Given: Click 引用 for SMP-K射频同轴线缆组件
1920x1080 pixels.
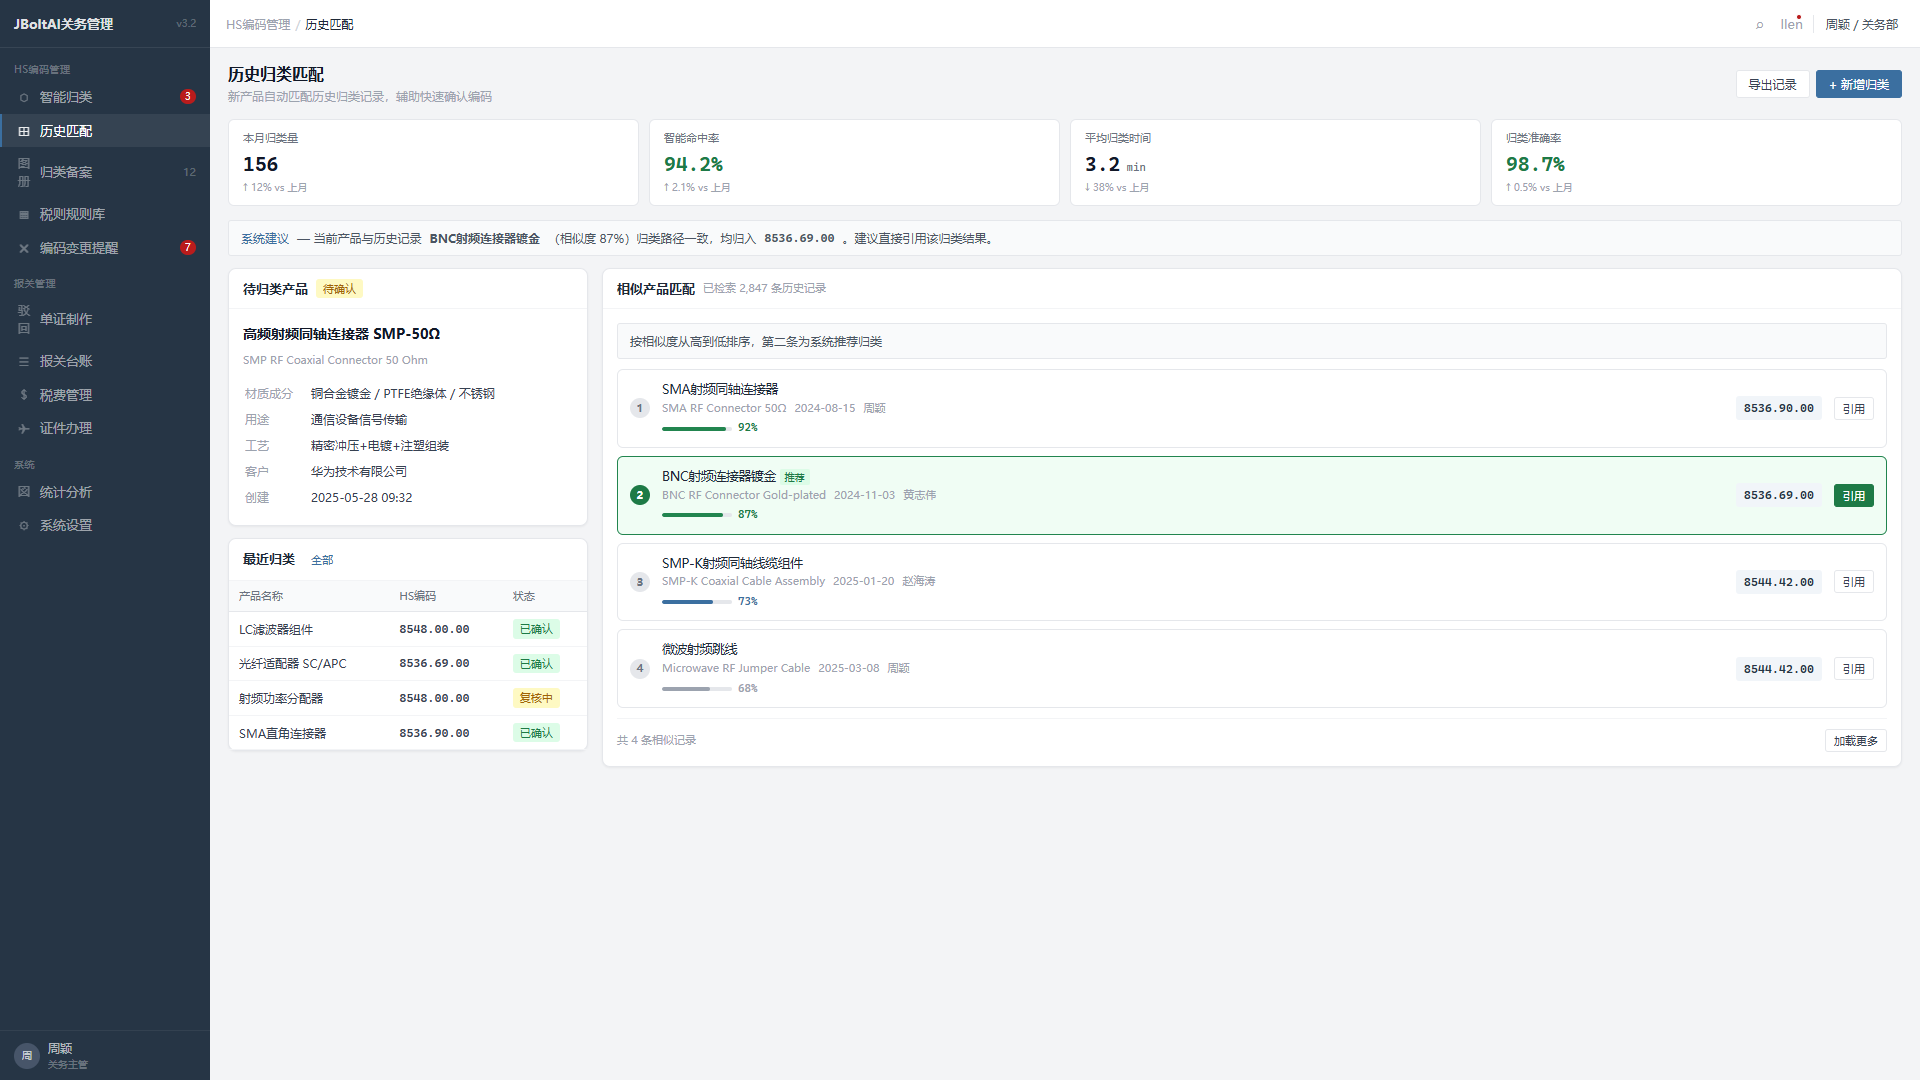Looking at the screenshot, I should click(1854, 582).
